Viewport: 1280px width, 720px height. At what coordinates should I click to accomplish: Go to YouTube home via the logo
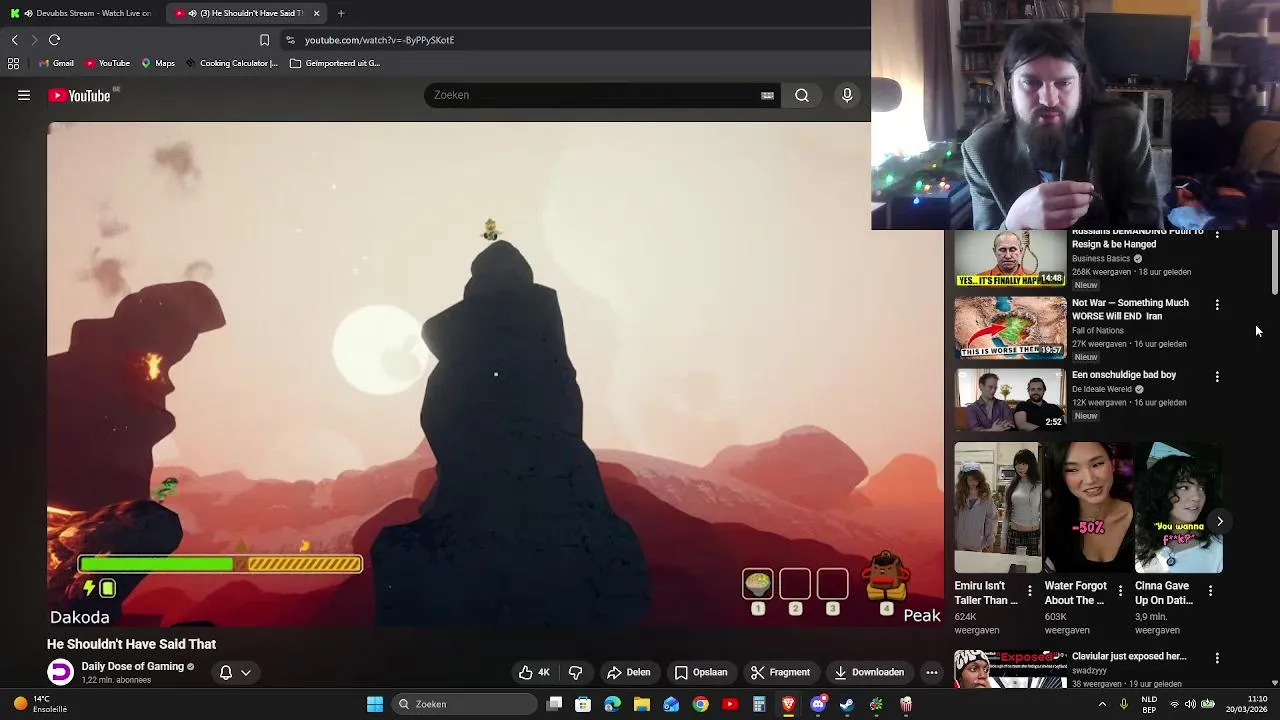point(79,96)
